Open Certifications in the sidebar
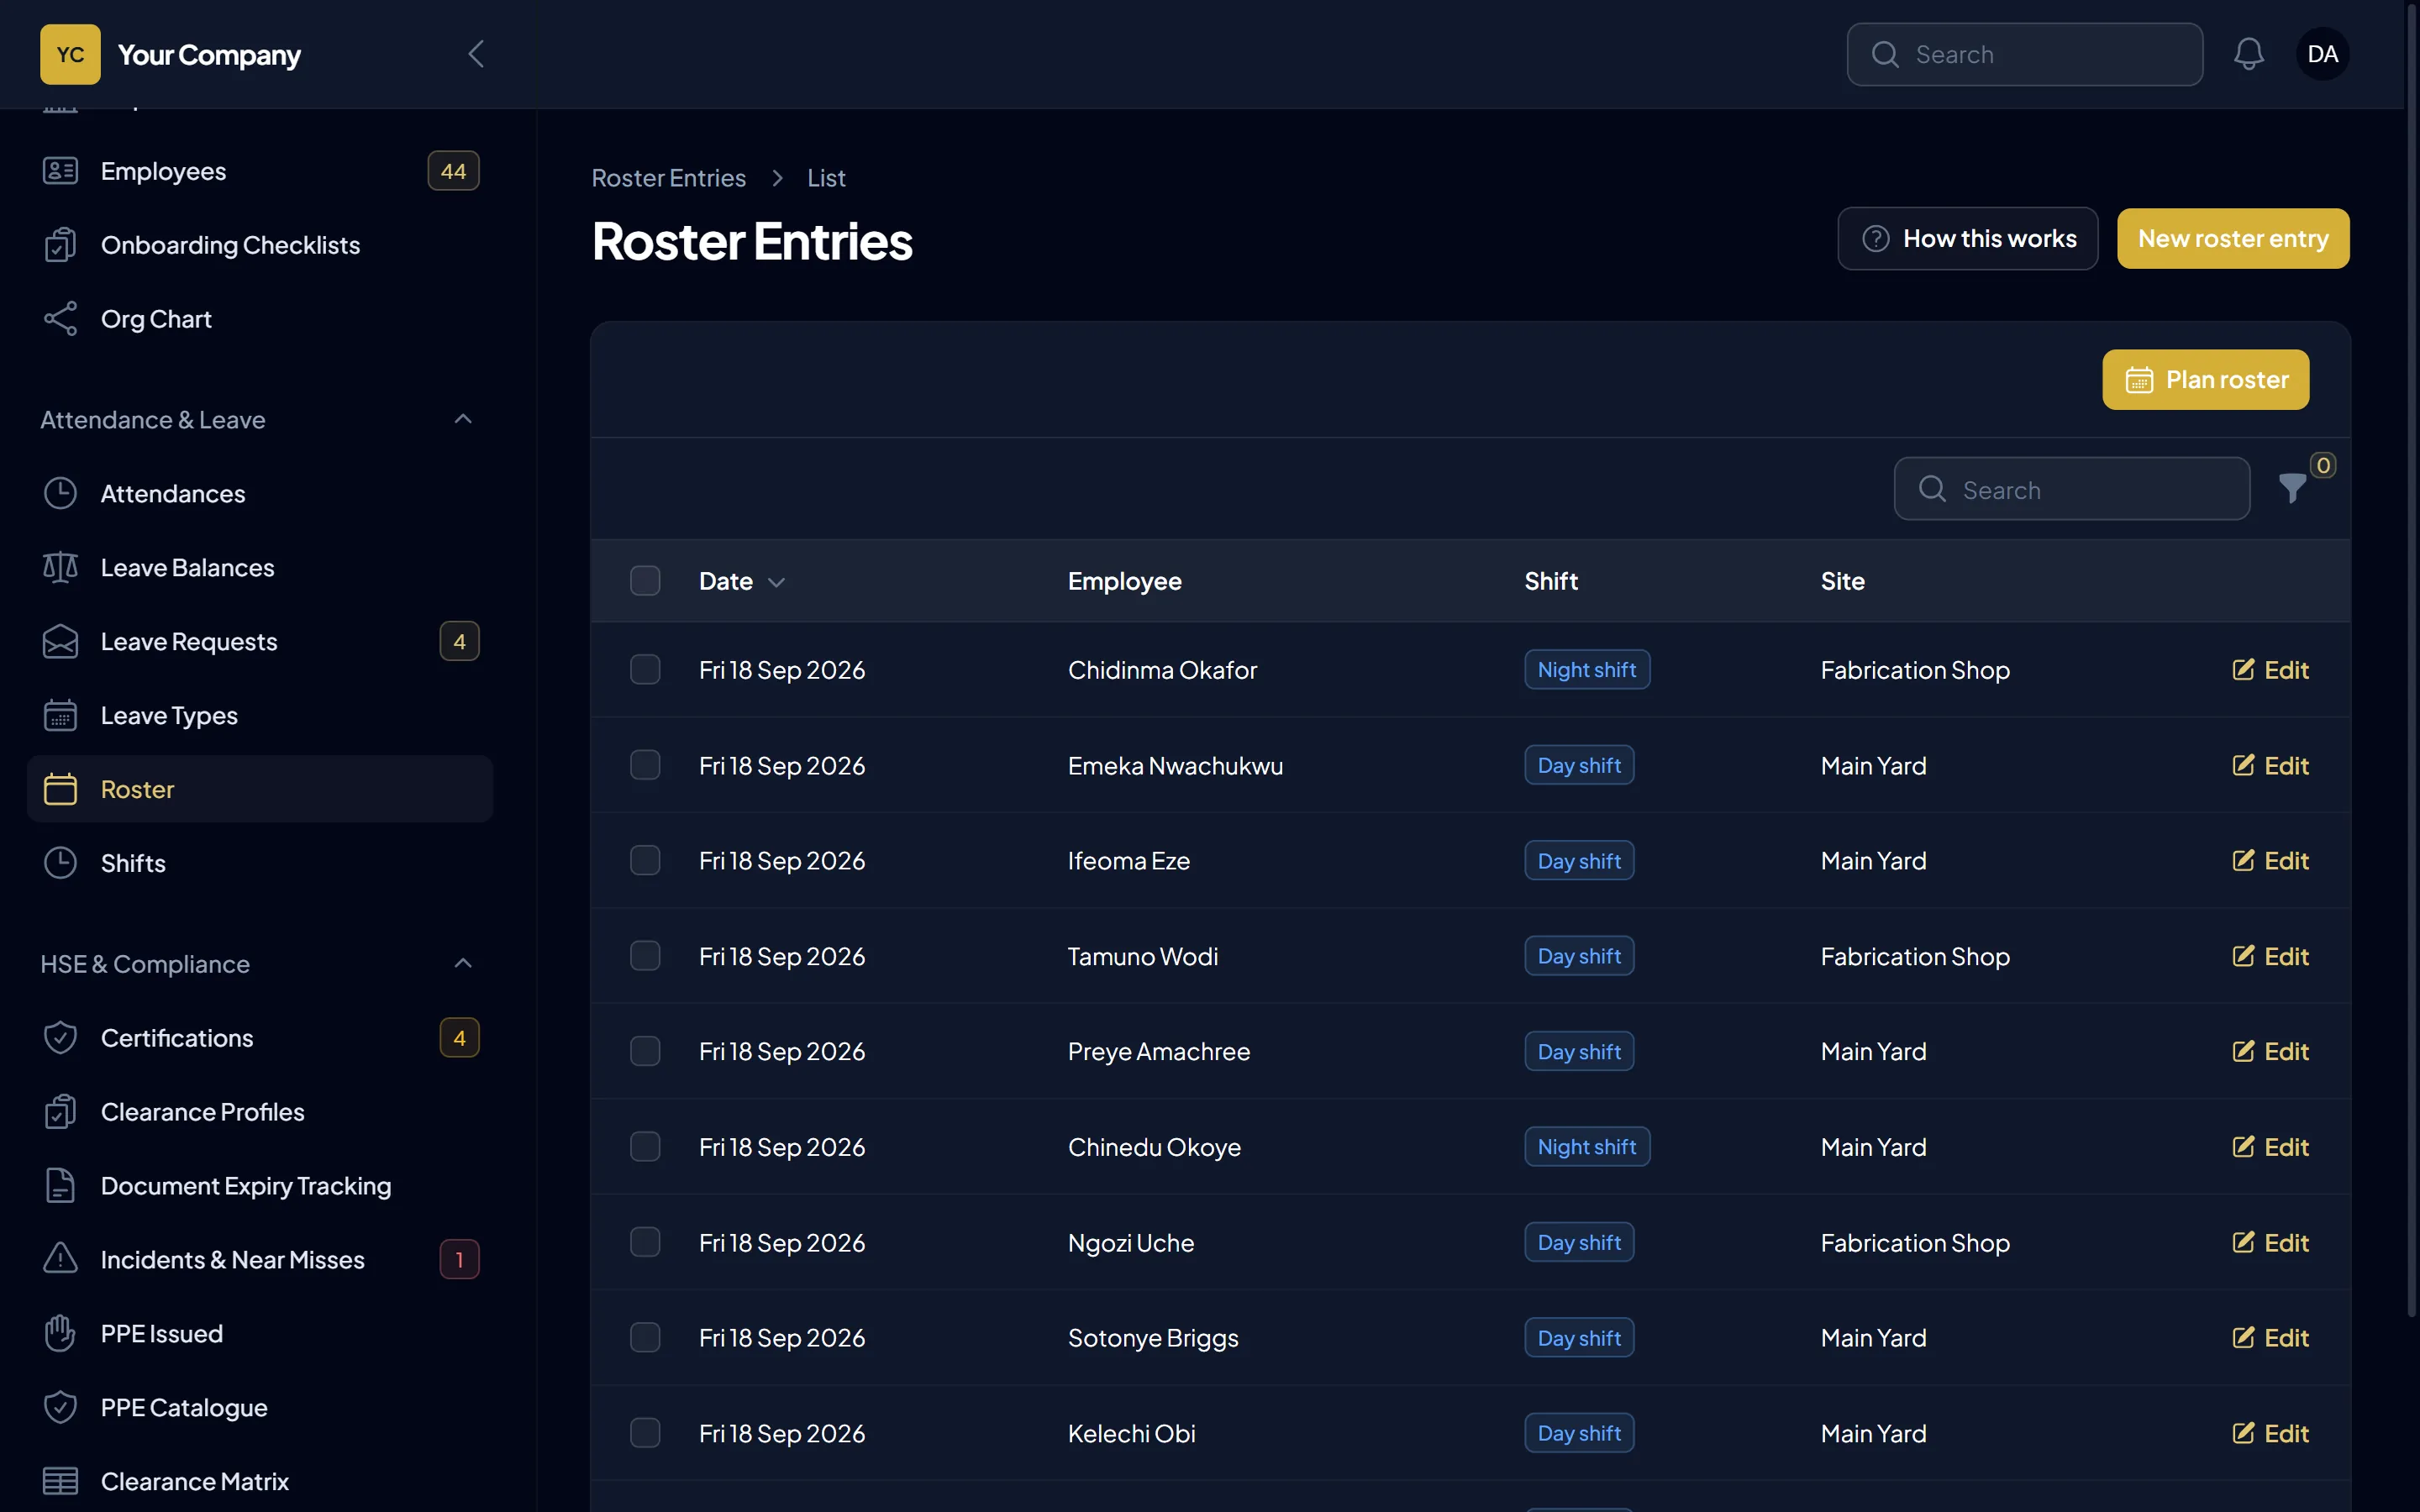The height and width of the screenshot is (1512, 2420). [260, 1037]
